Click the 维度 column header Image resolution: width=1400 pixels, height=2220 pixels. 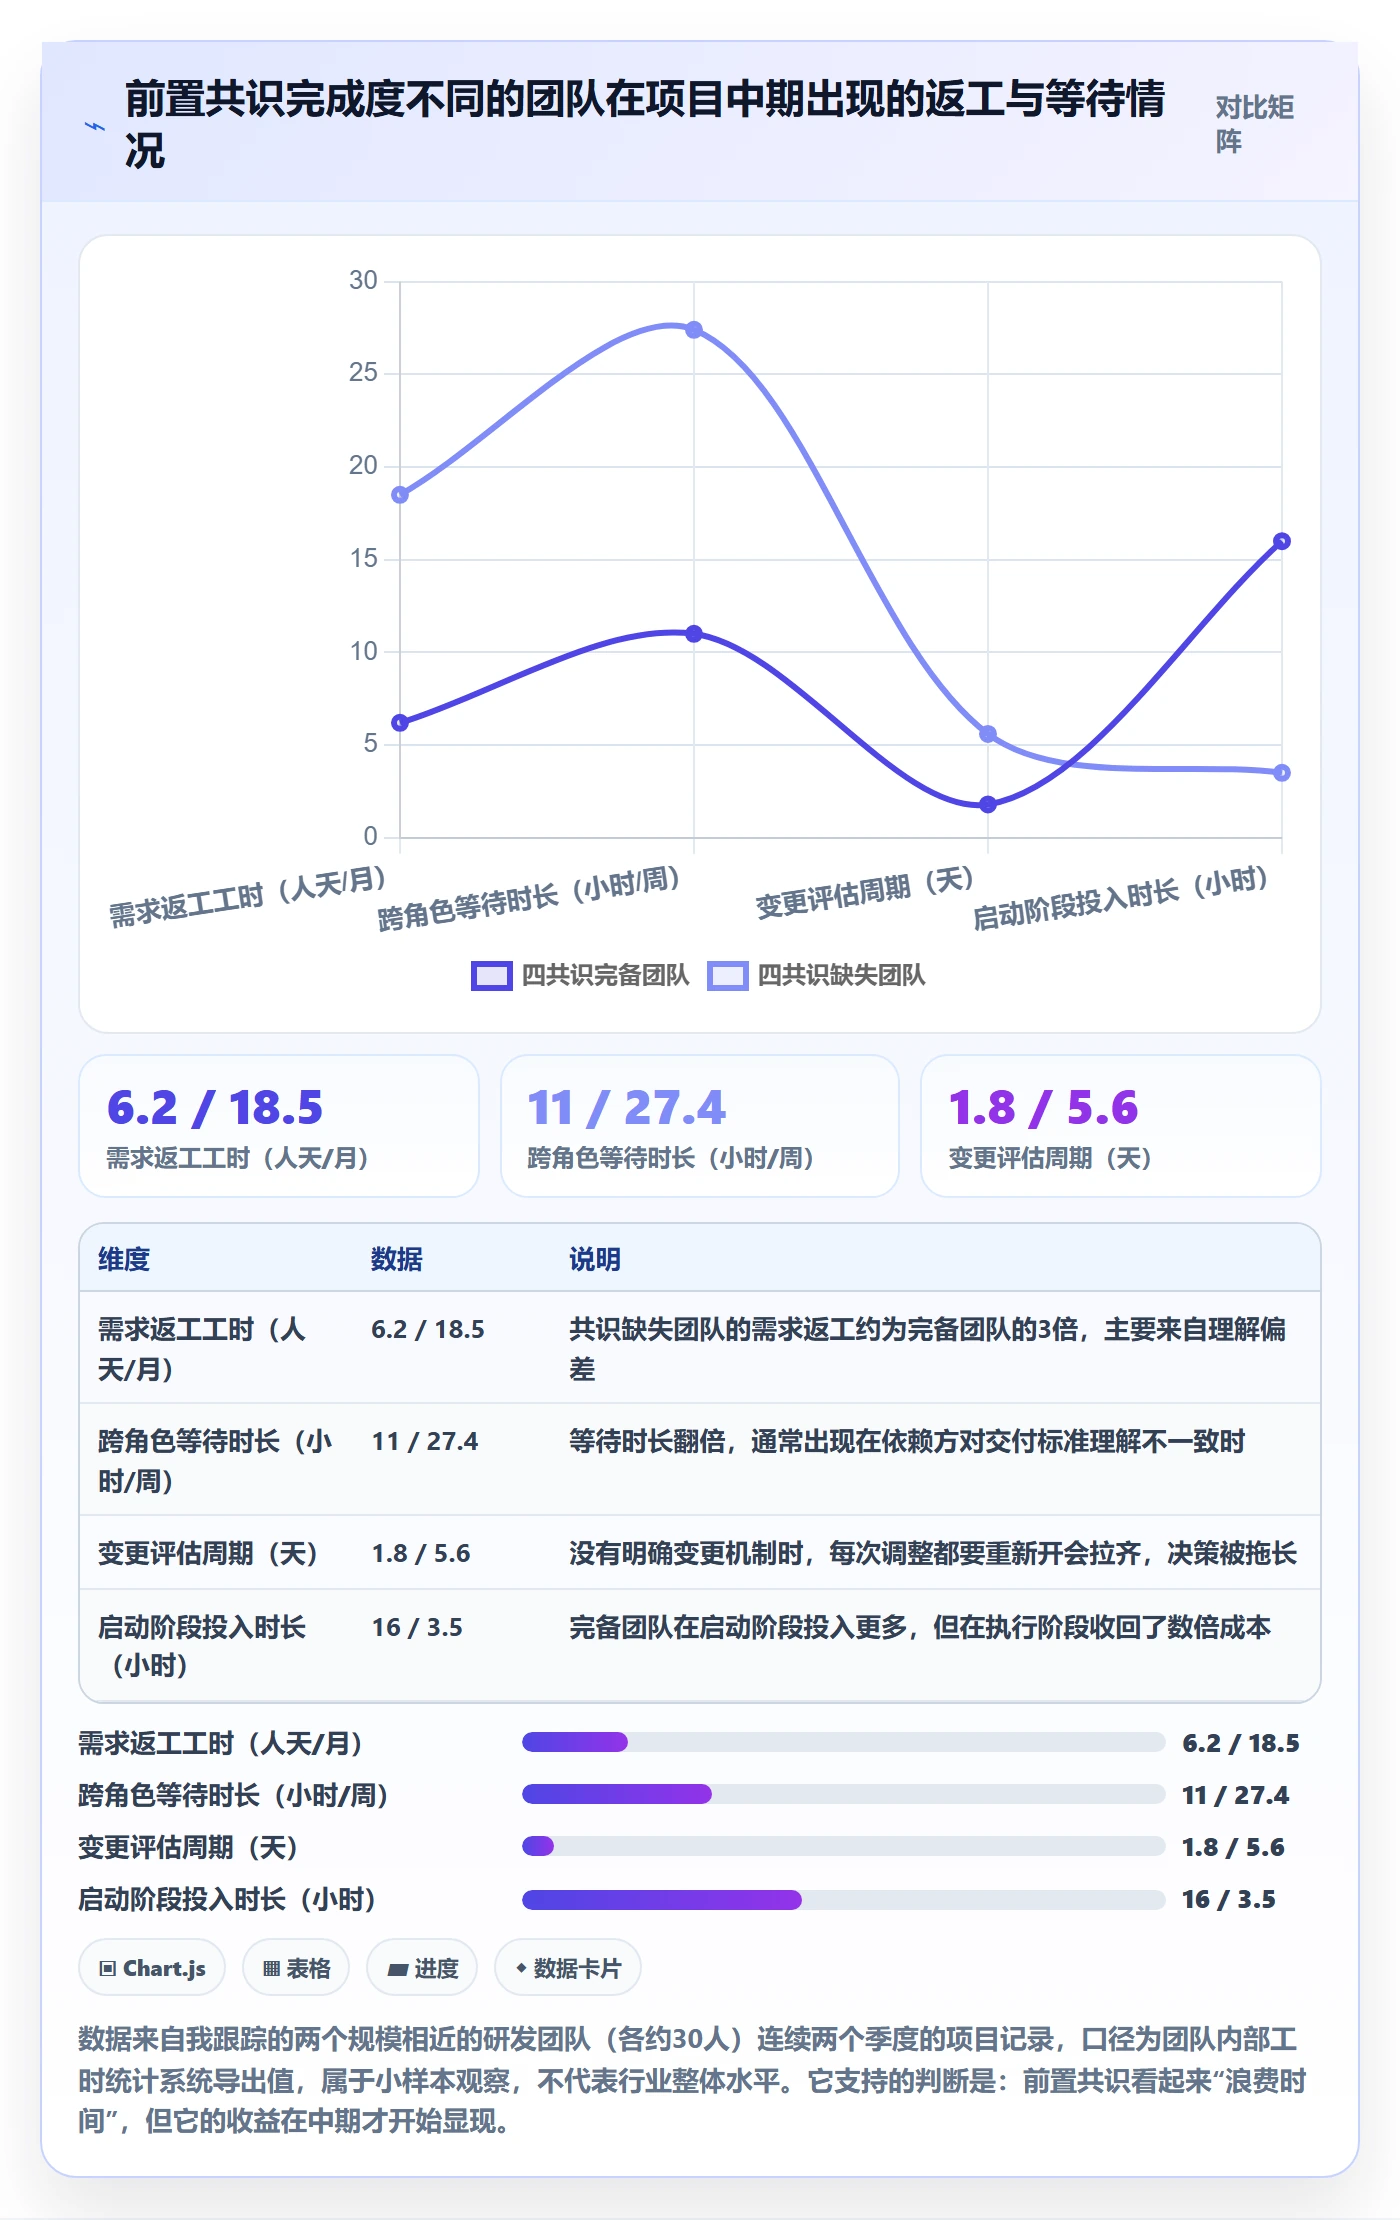coord(124,1260)
